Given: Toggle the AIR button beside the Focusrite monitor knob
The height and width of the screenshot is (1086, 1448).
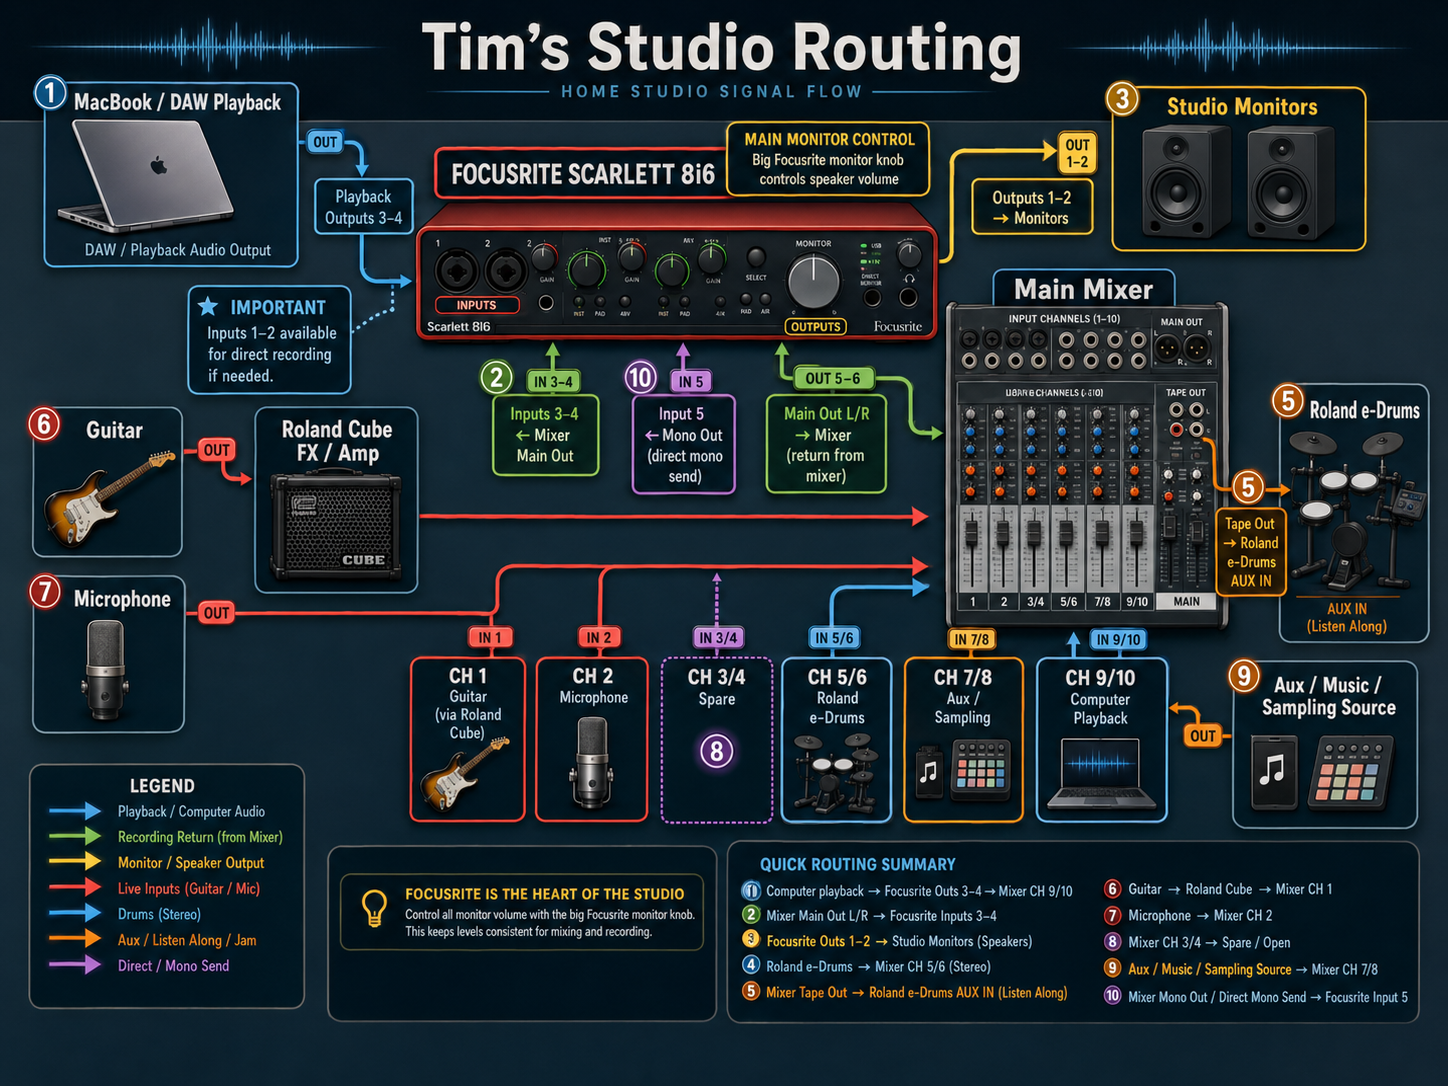Looking at the screenshot, I should coord(765,299).
